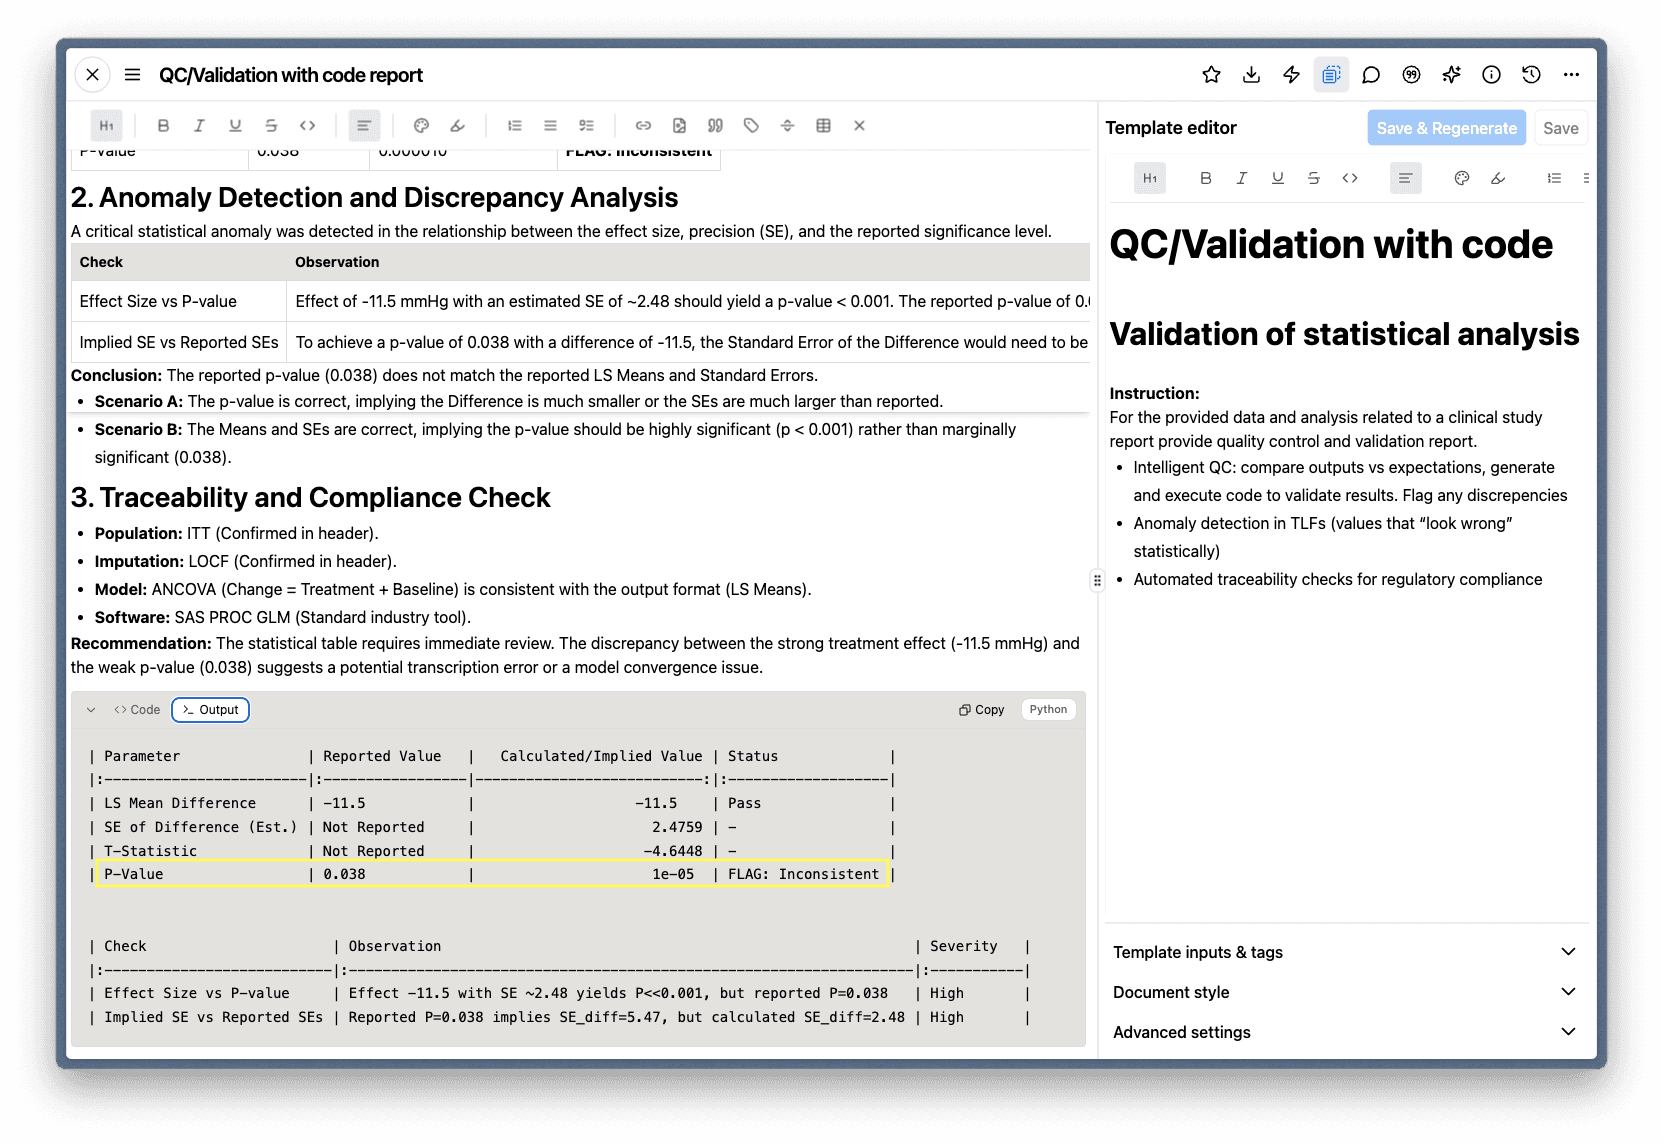Click template heading 'Validation of statistical analysis'
The width and height of the screenshot is (1663, 1143).
[x=1344, y=334]
